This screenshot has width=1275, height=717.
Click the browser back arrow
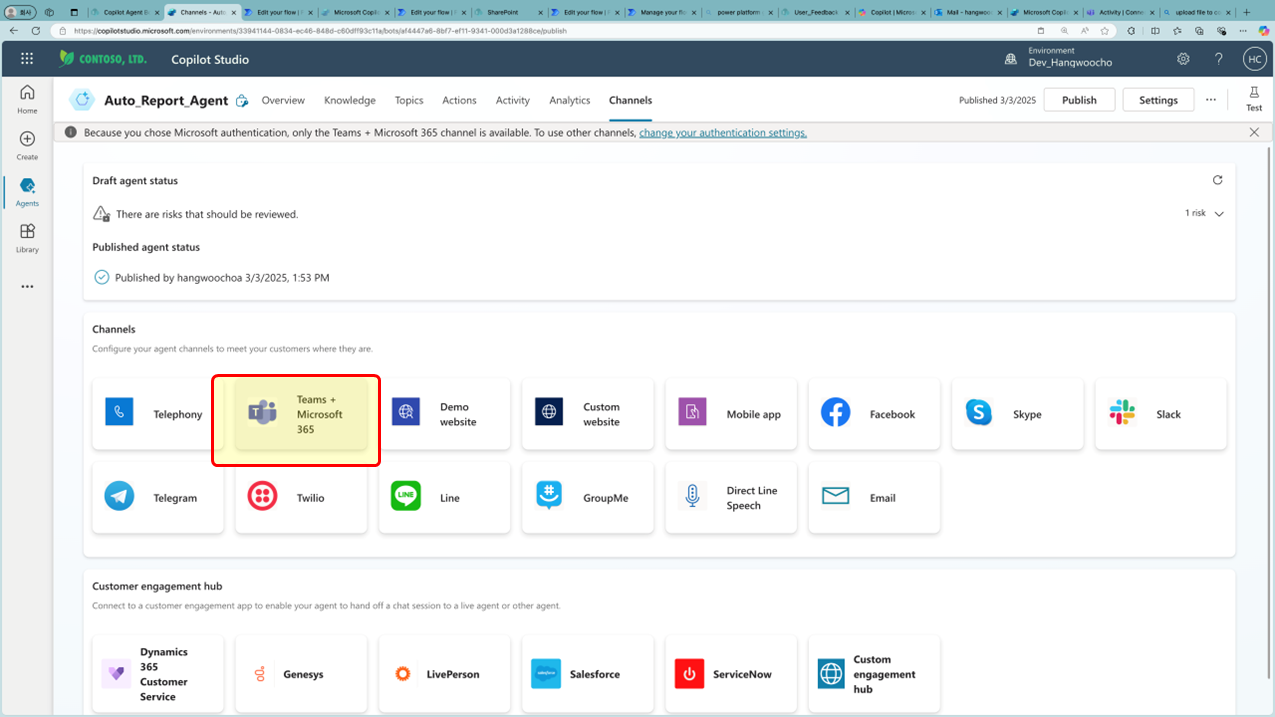[x=14, y=31]
